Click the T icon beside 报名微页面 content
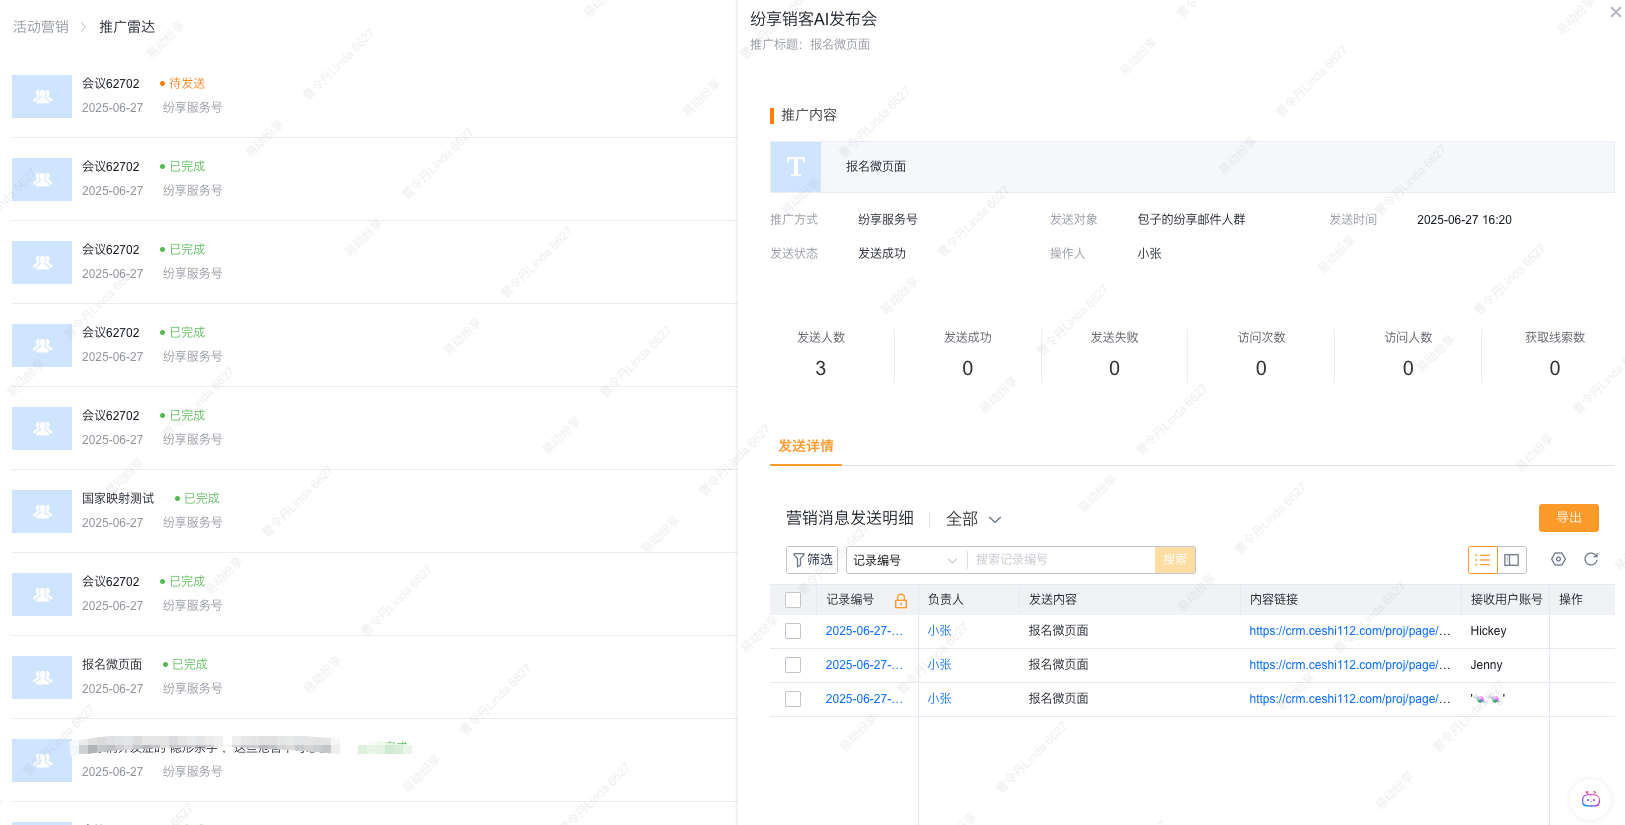Image resolution: width=1625 pixels, height=825 pixels. (x=796, y=167)
